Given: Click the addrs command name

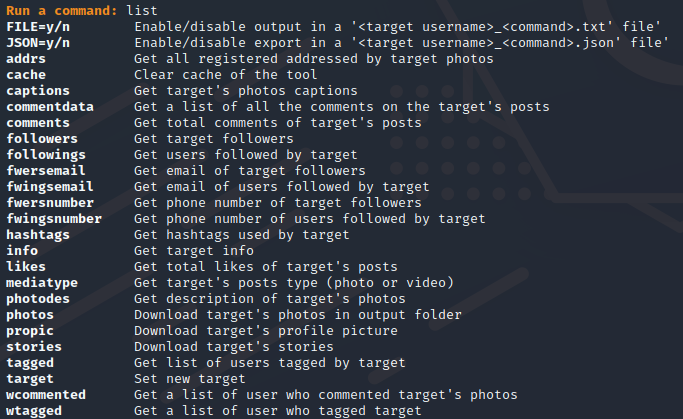Looking at the screenshot, I should click(x=26, y=59).
